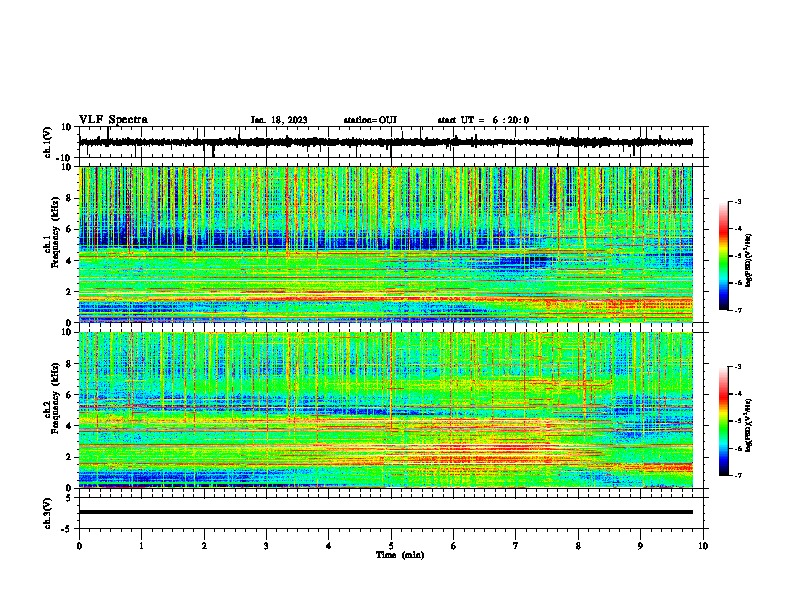Click the Time axis tick label "1"

tap(141, 546)
